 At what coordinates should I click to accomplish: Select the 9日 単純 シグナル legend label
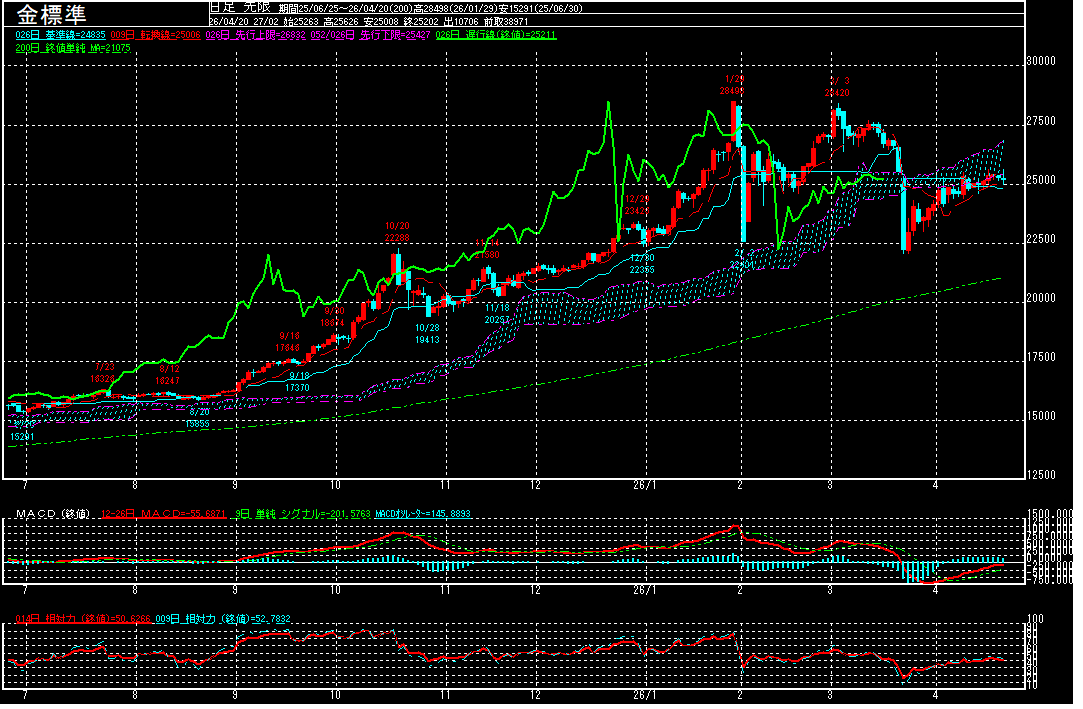[x=299, y=514]
